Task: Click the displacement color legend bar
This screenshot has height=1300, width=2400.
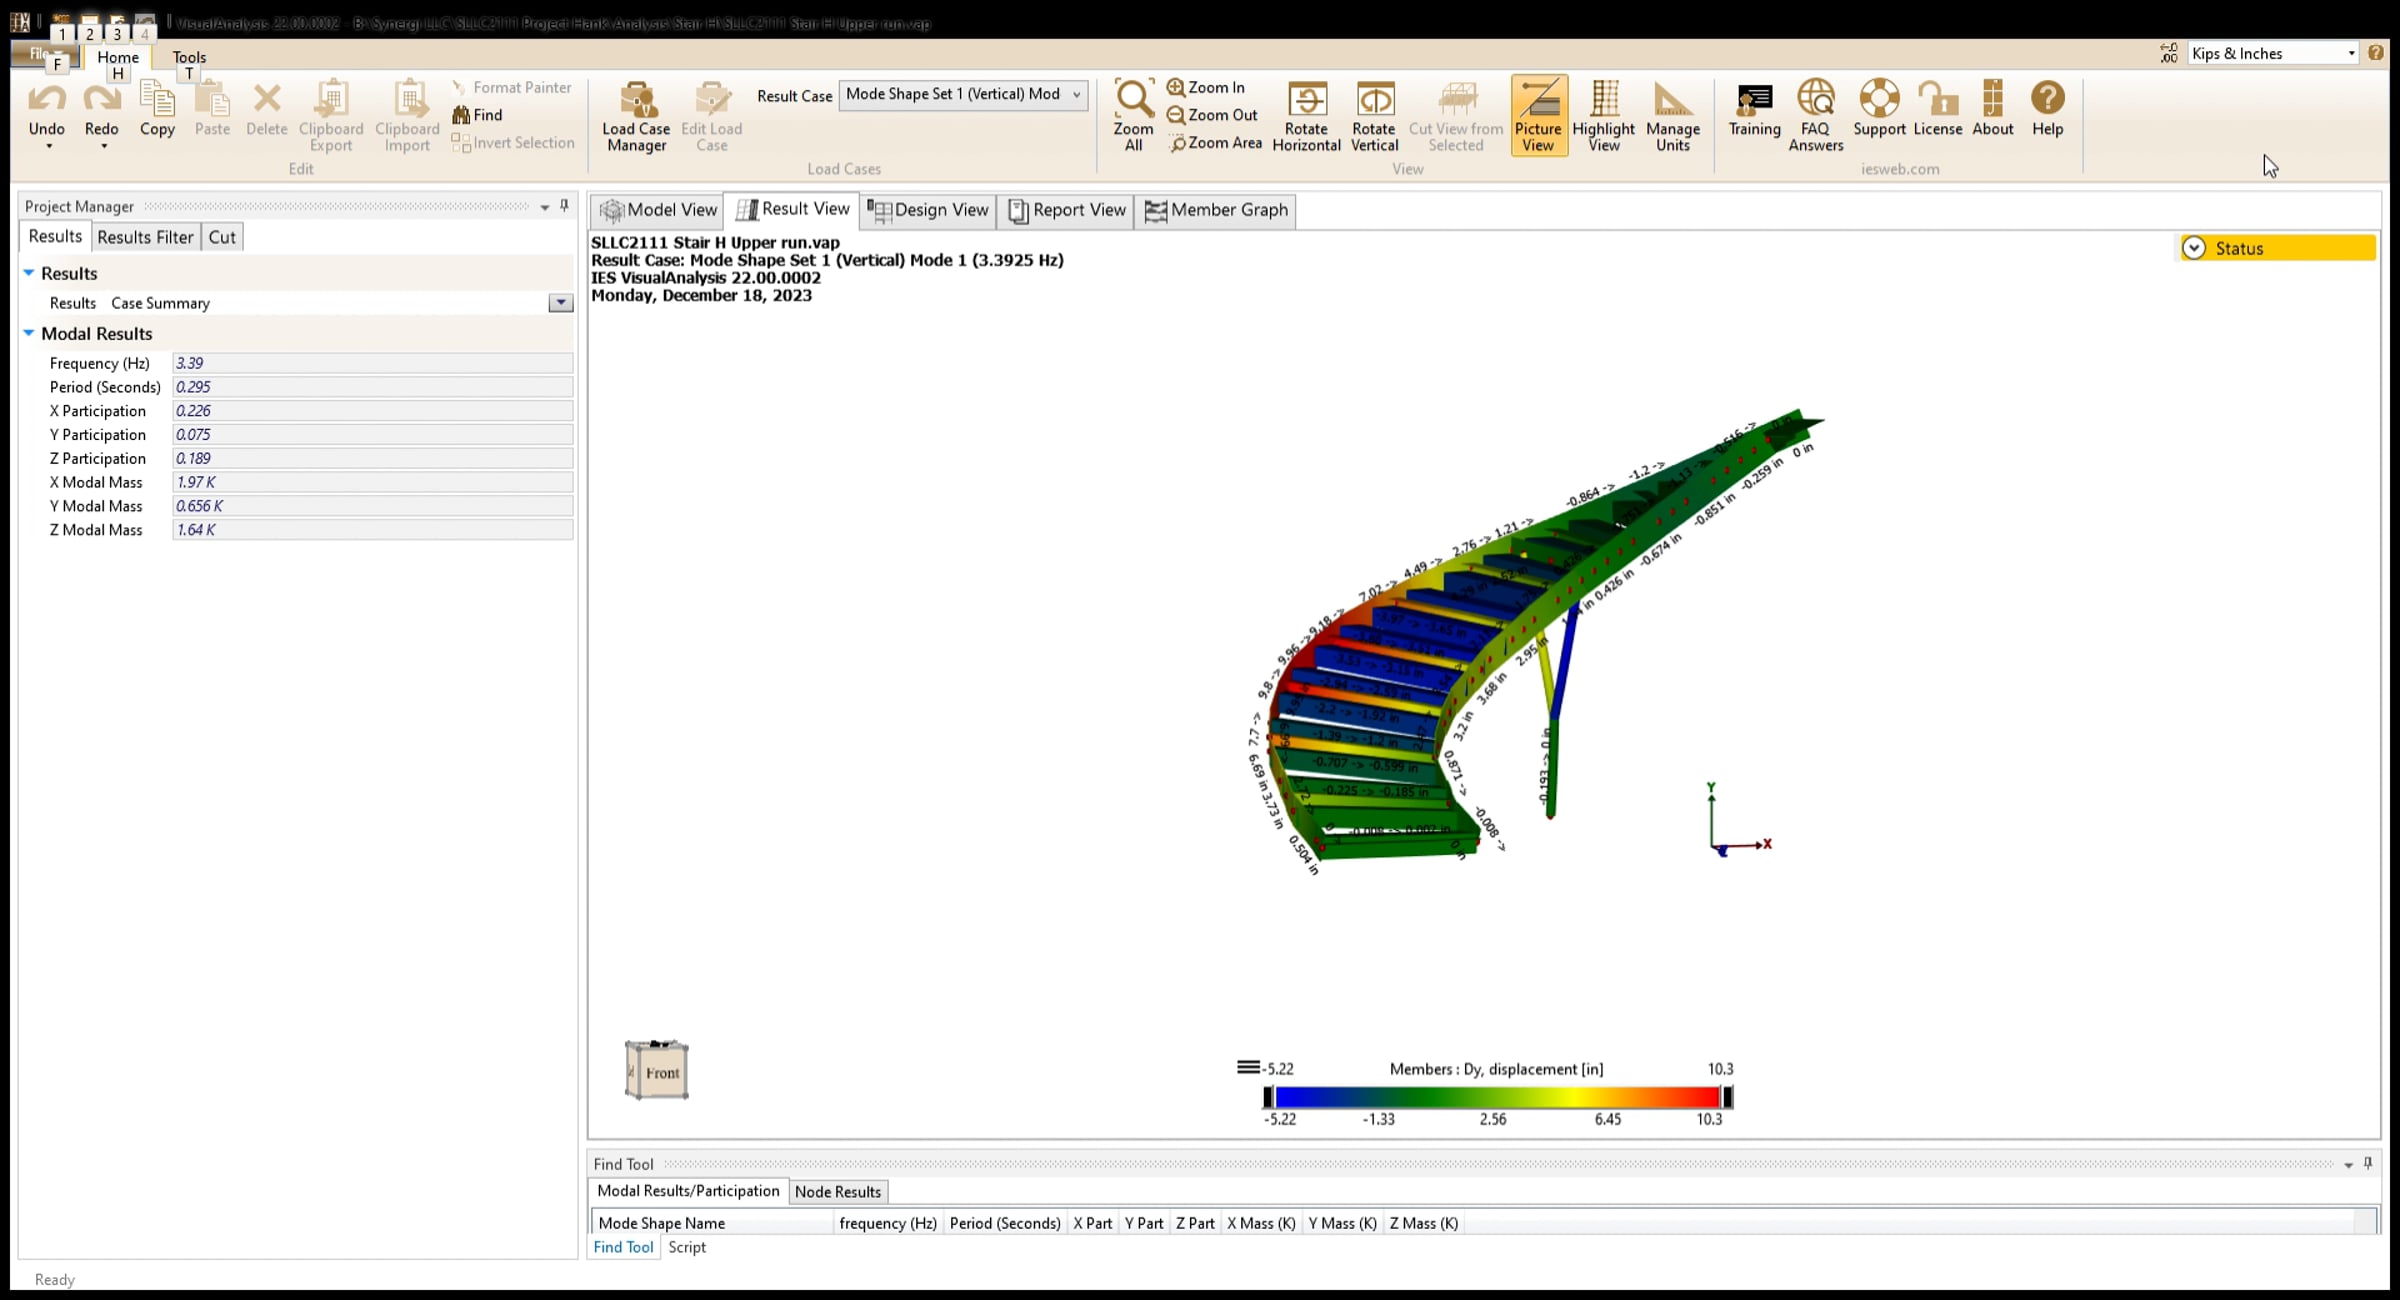Action: coord(1497,1097)
